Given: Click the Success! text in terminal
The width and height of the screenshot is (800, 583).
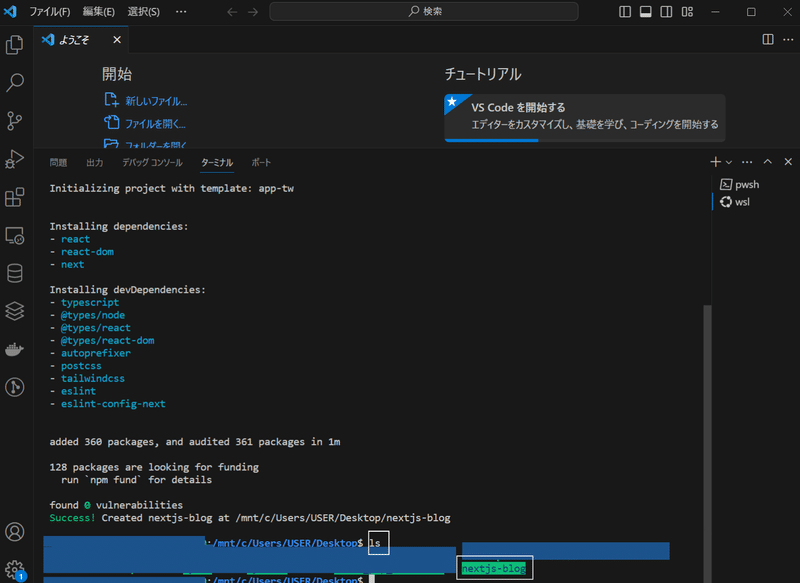Looking at the screenshot, I should (x=72, y=518).
